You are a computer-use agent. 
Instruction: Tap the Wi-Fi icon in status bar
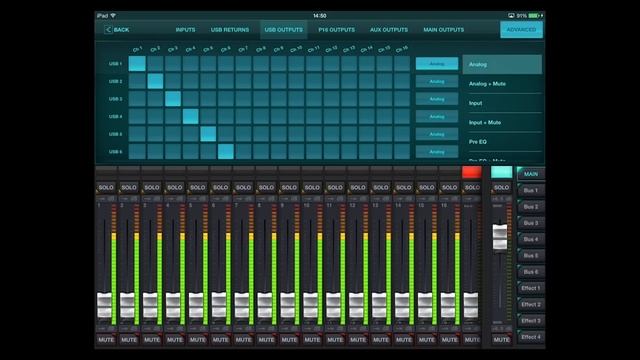coord(113,16)
